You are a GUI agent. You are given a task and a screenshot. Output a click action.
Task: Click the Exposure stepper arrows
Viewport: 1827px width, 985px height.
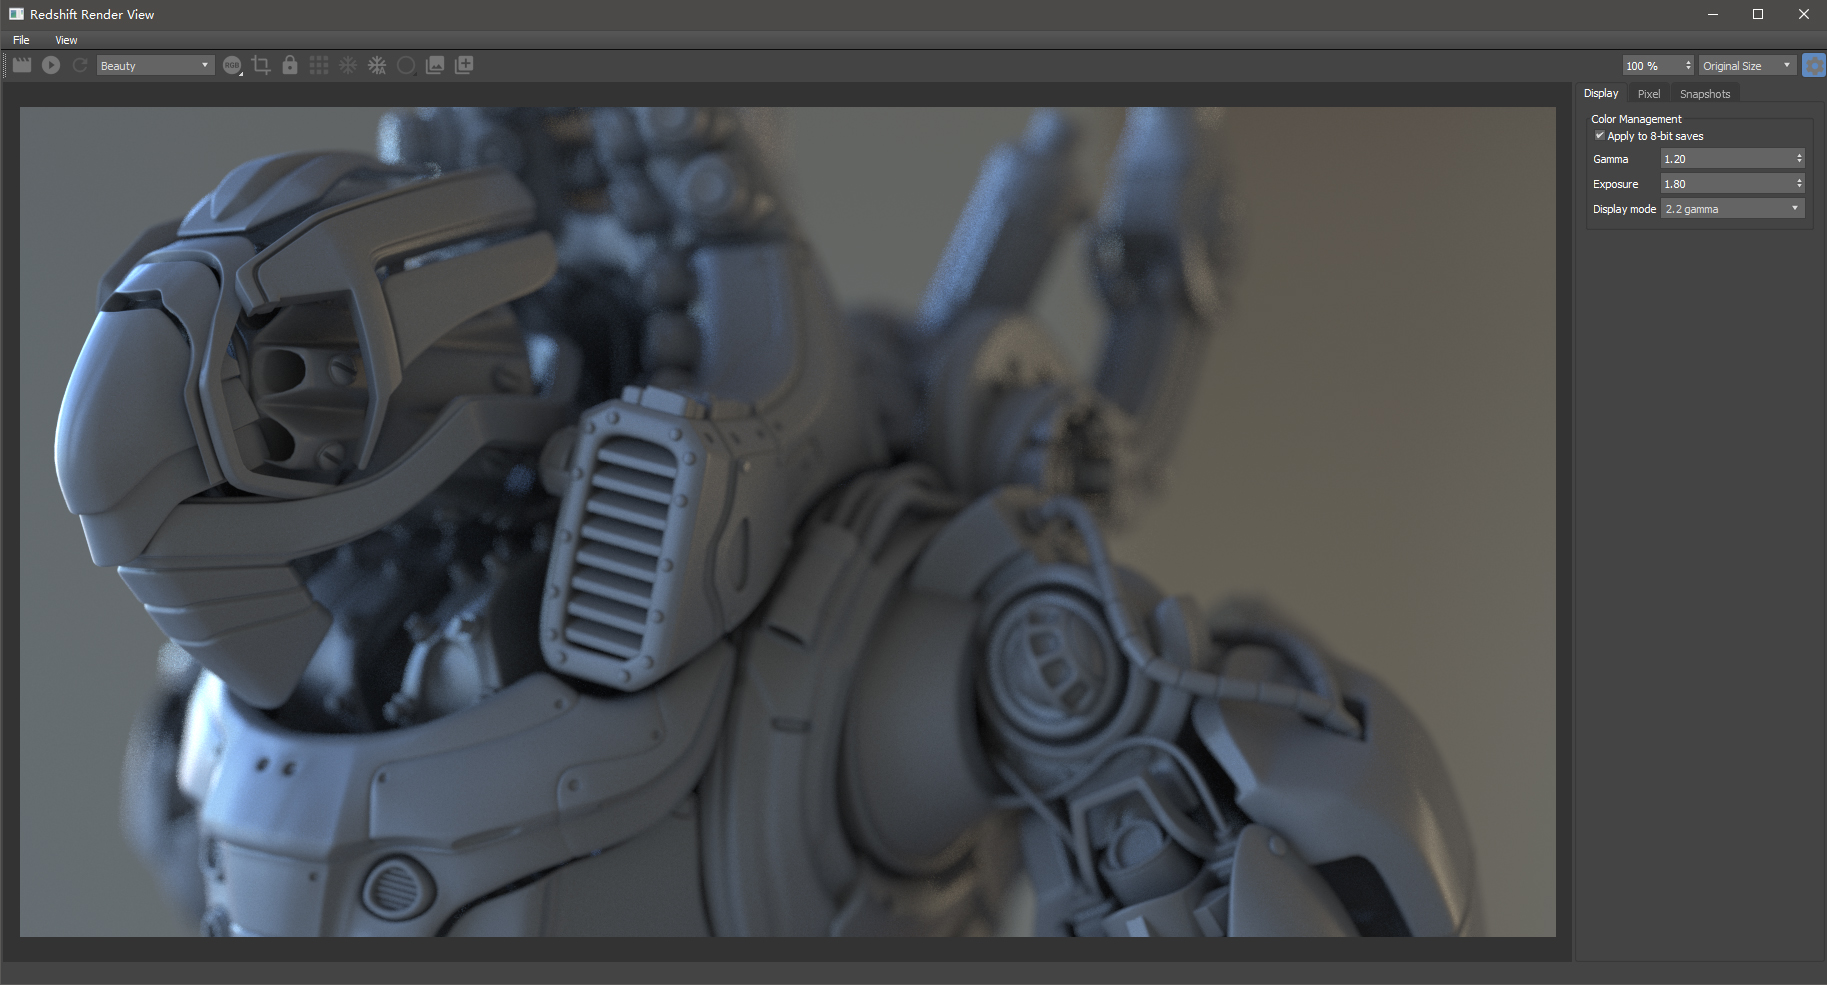pos(1799,184)
